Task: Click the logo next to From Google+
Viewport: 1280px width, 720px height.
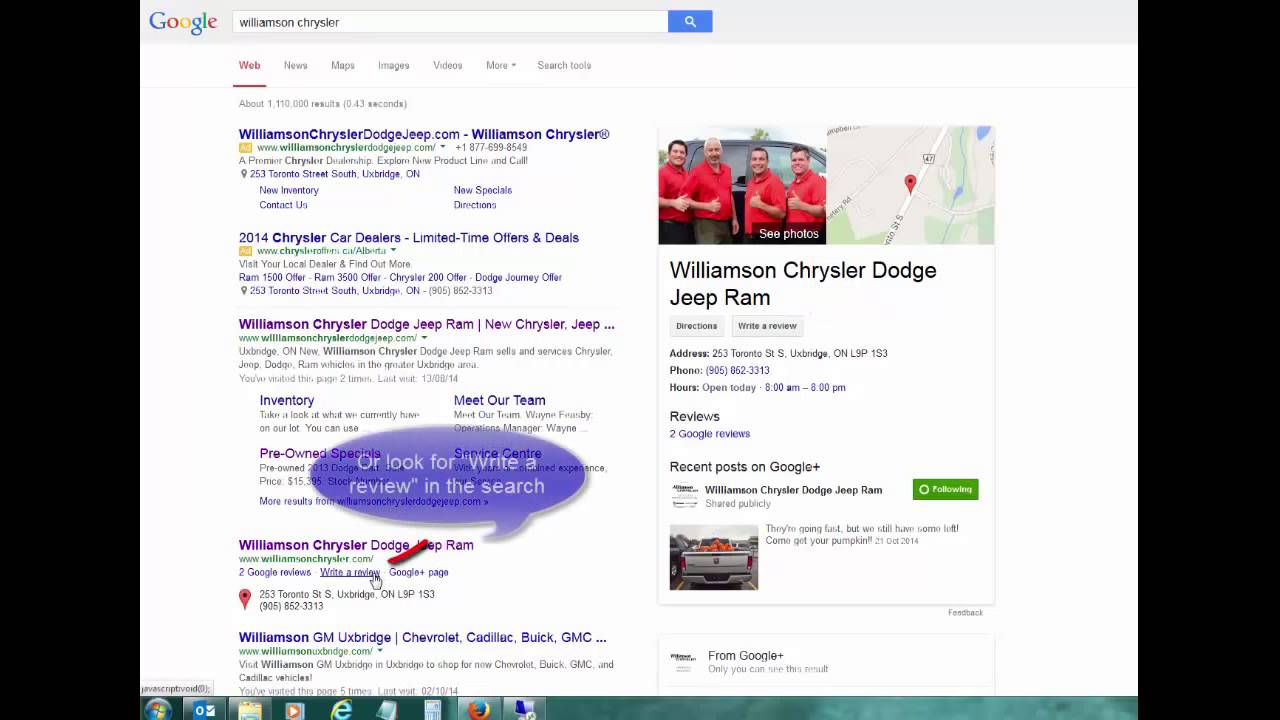Action: tap(683, 661)
